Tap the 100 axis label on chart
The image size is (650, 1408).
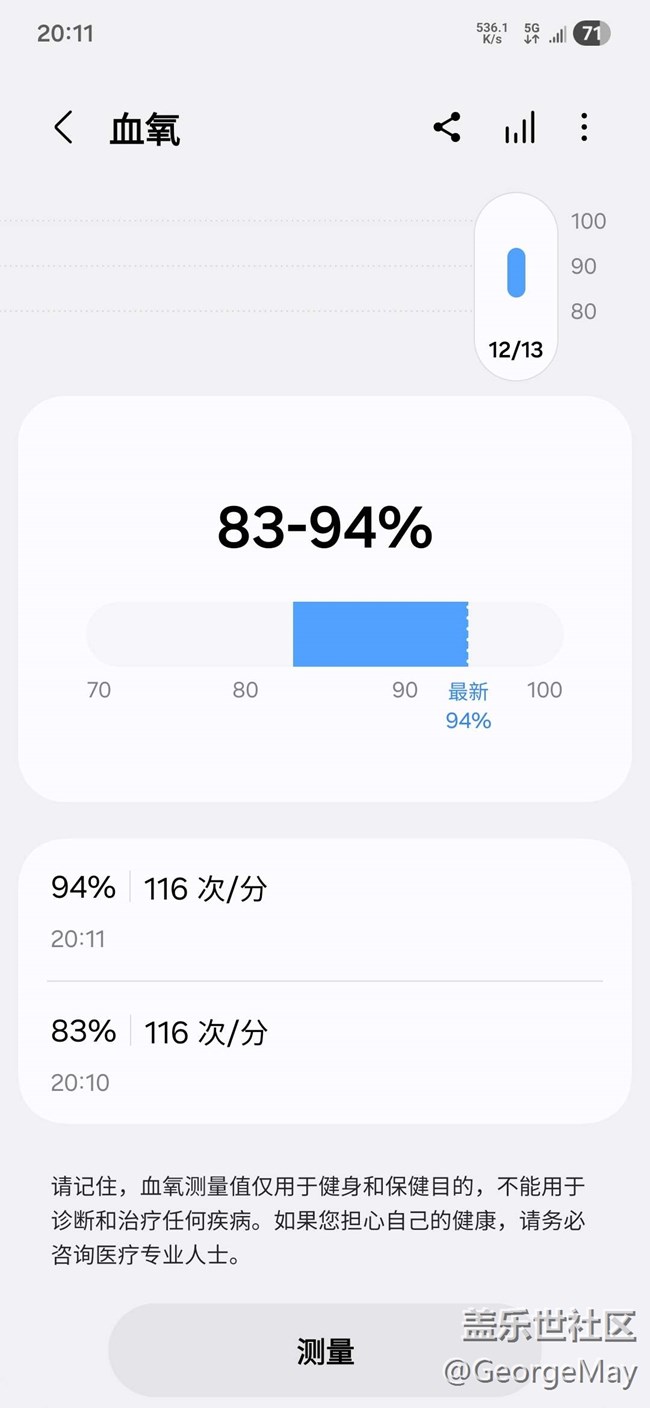pyautogui.click(x=588, y=221)
